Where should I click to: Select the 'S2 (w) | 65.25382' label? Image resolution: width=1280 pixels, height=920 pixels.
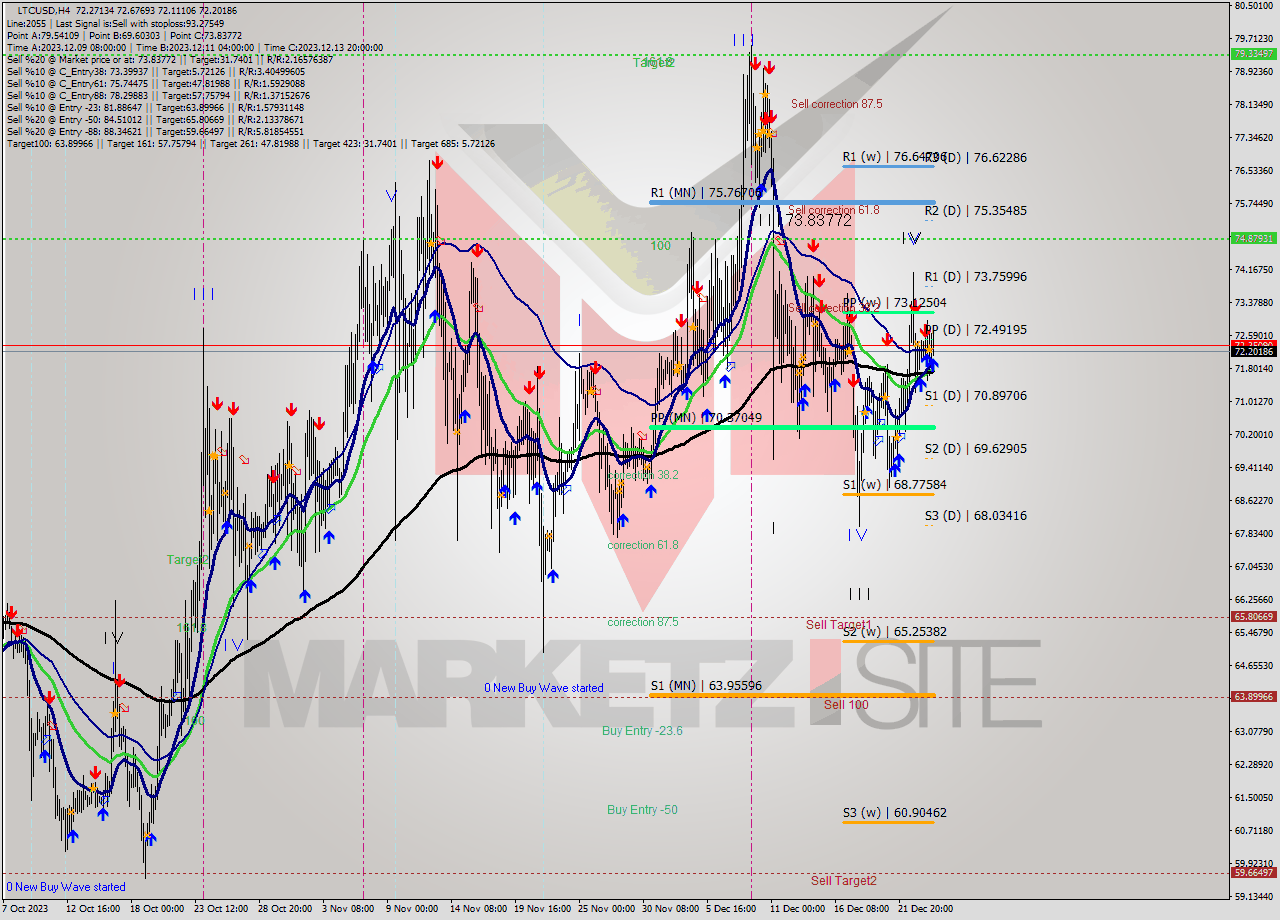(894, 632)
